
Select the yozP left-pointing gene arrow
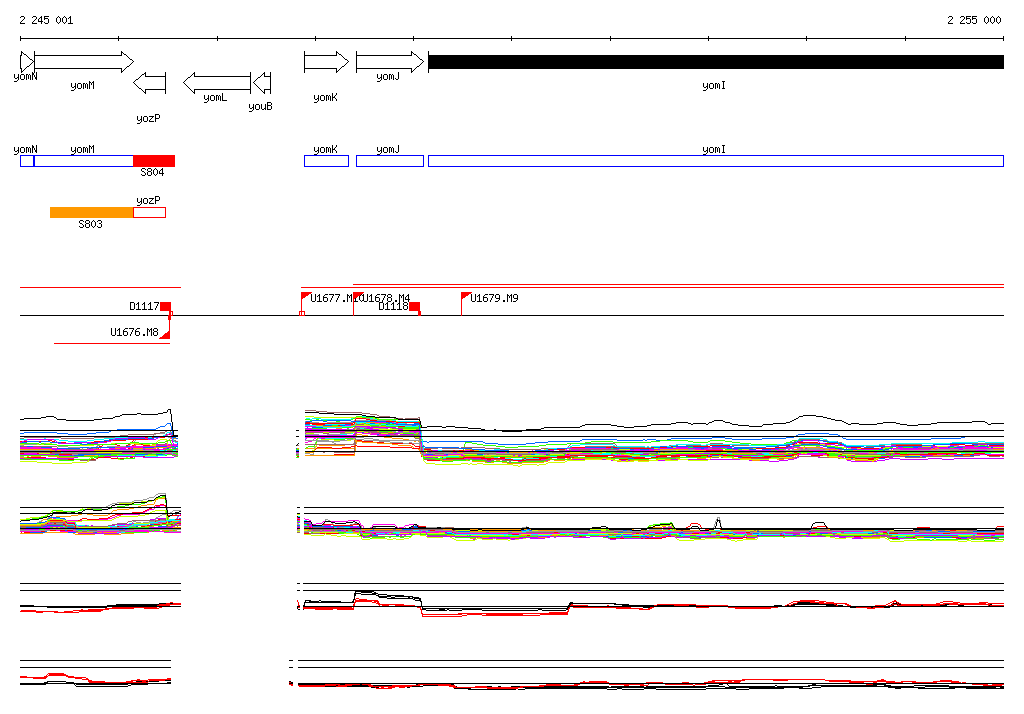150,83
